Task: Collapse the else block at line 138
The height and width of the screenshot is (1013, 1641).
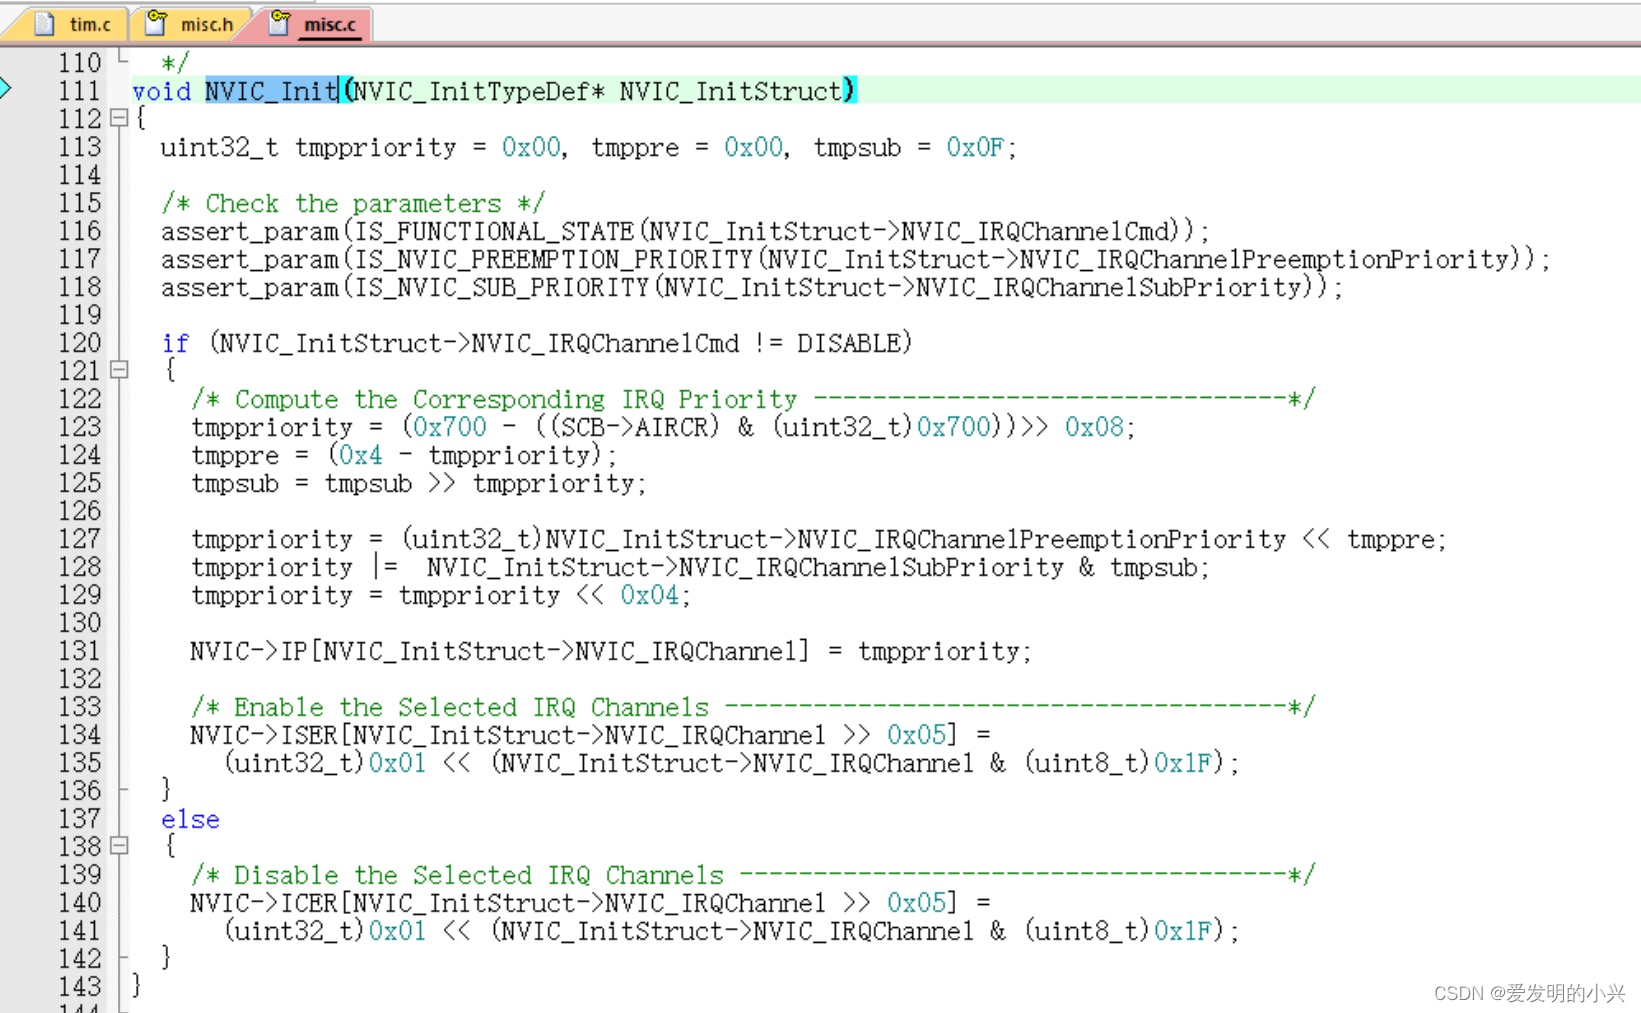Action: pos(119,846)
